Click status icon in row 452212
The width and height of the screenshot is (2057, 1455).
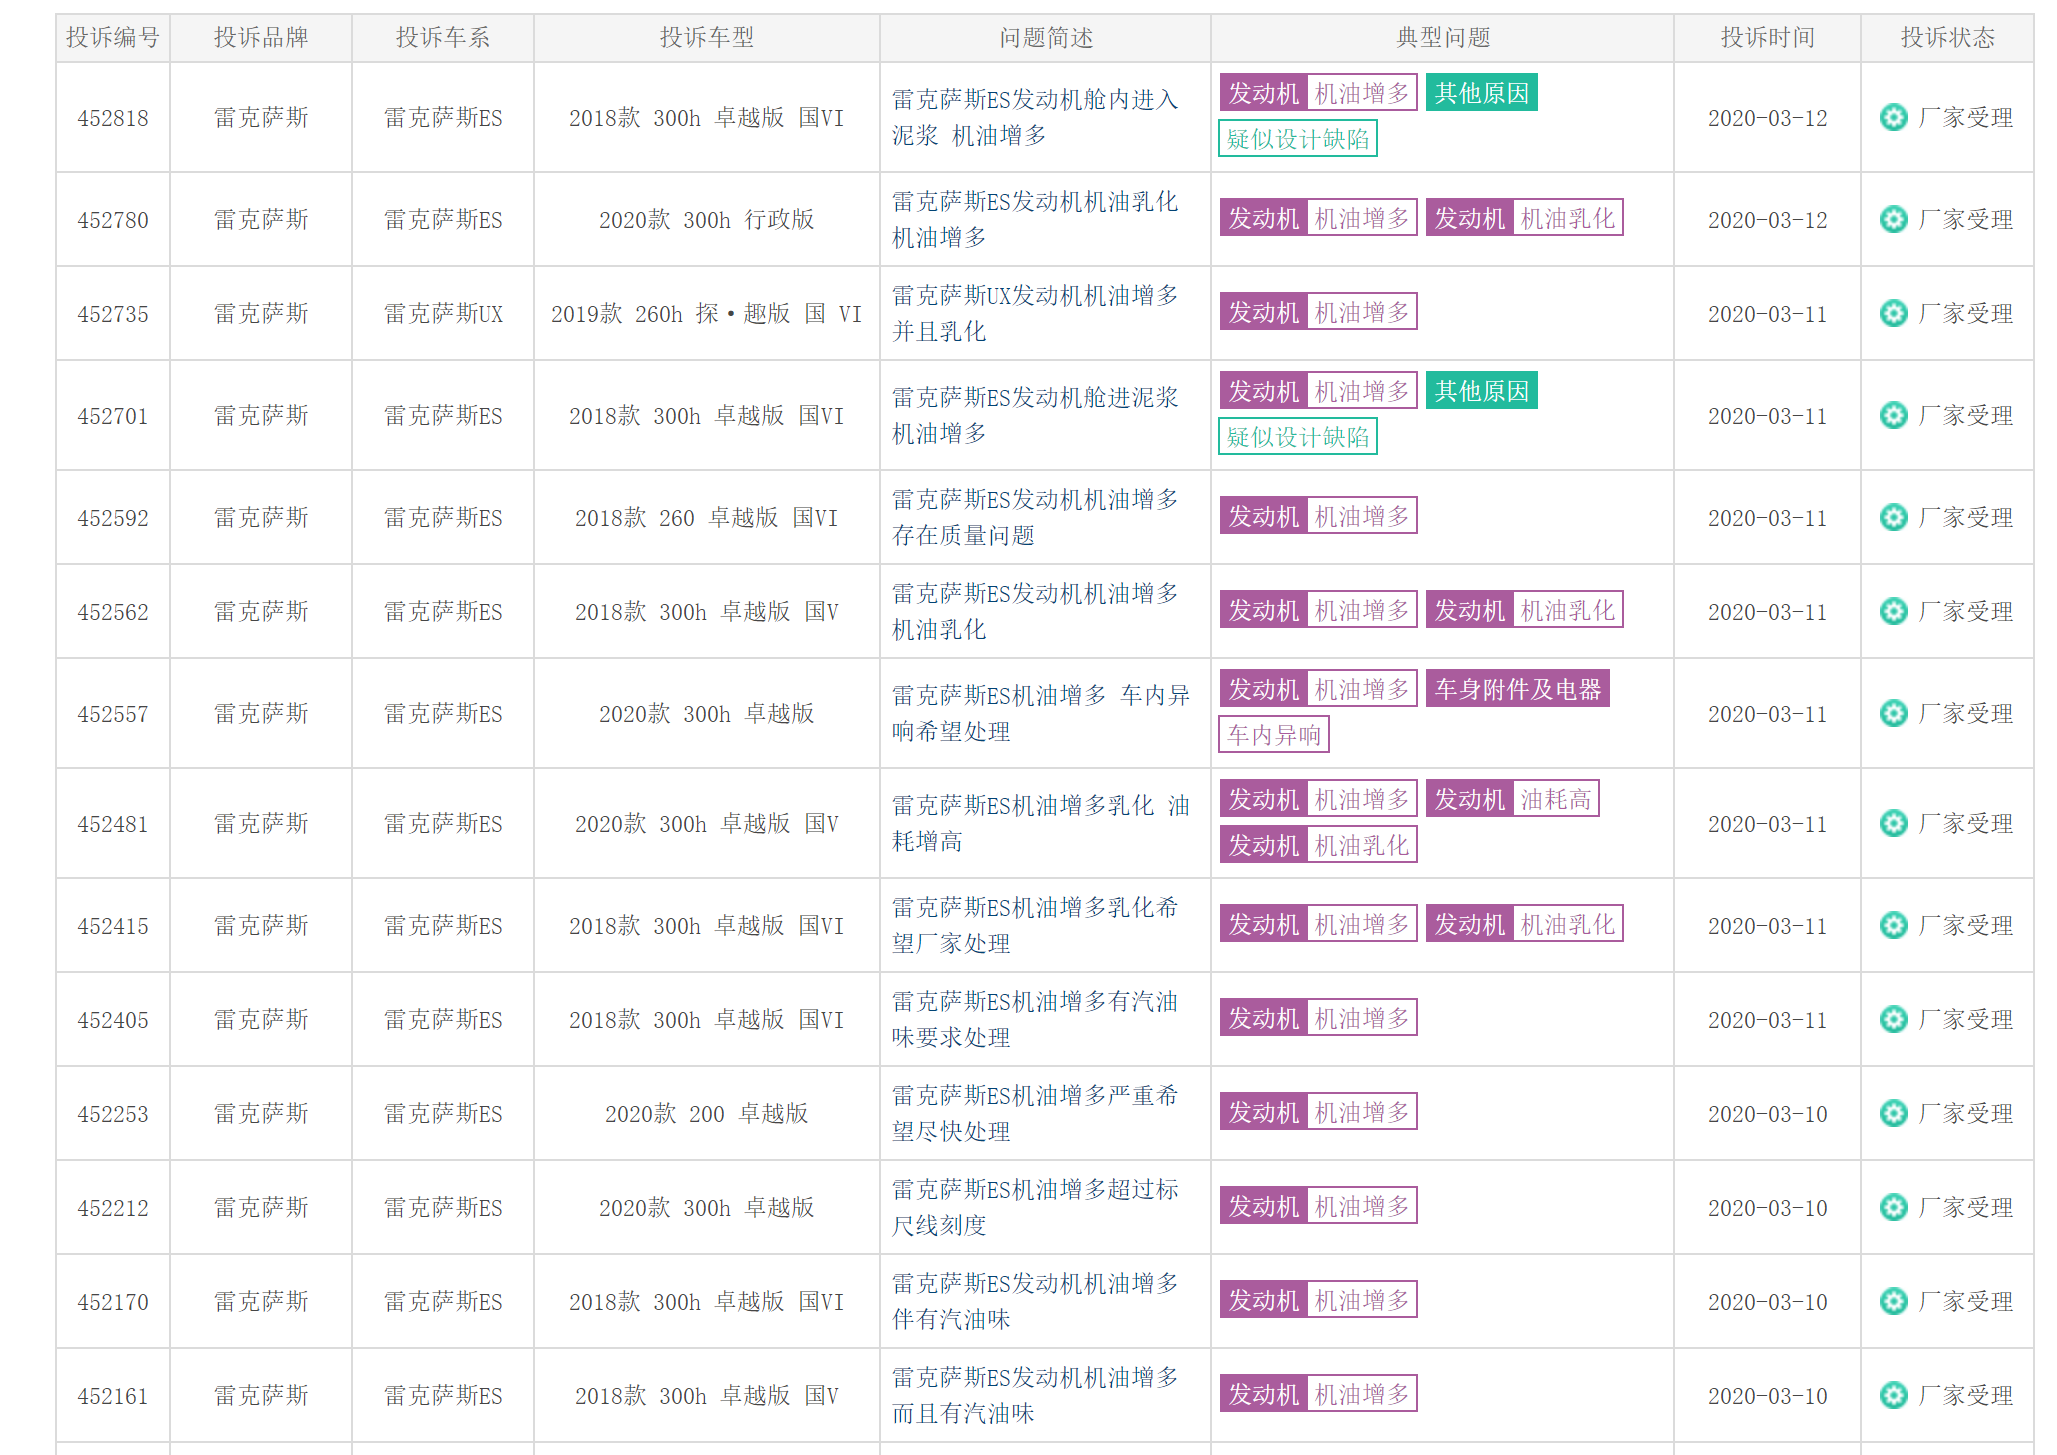pos(1893,1207)
